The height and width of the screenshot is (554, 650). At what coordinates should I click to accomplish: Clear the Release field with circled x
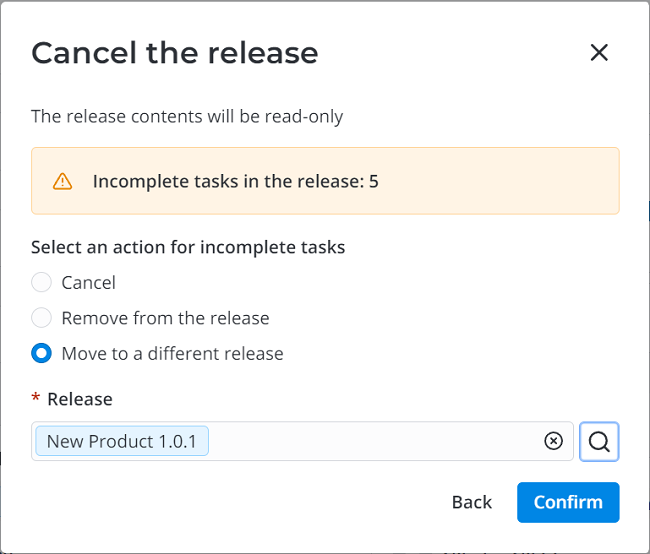coord(553,441)
